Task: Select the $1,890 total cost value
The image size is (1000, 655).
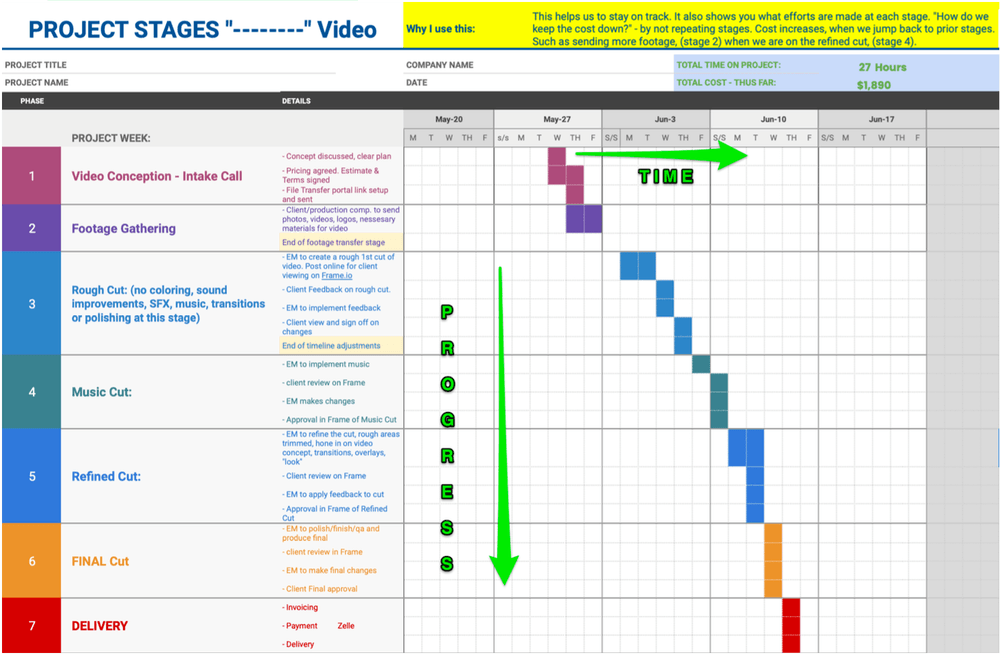Action: click(873, 85)
